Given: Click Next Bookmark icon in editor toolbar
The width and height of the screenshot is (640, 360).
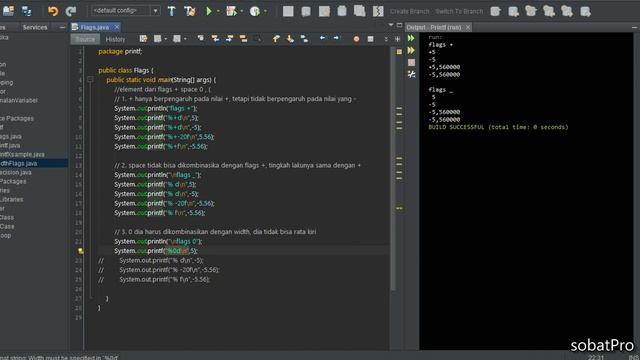Looking at the screenshot, I should point(290,39).
